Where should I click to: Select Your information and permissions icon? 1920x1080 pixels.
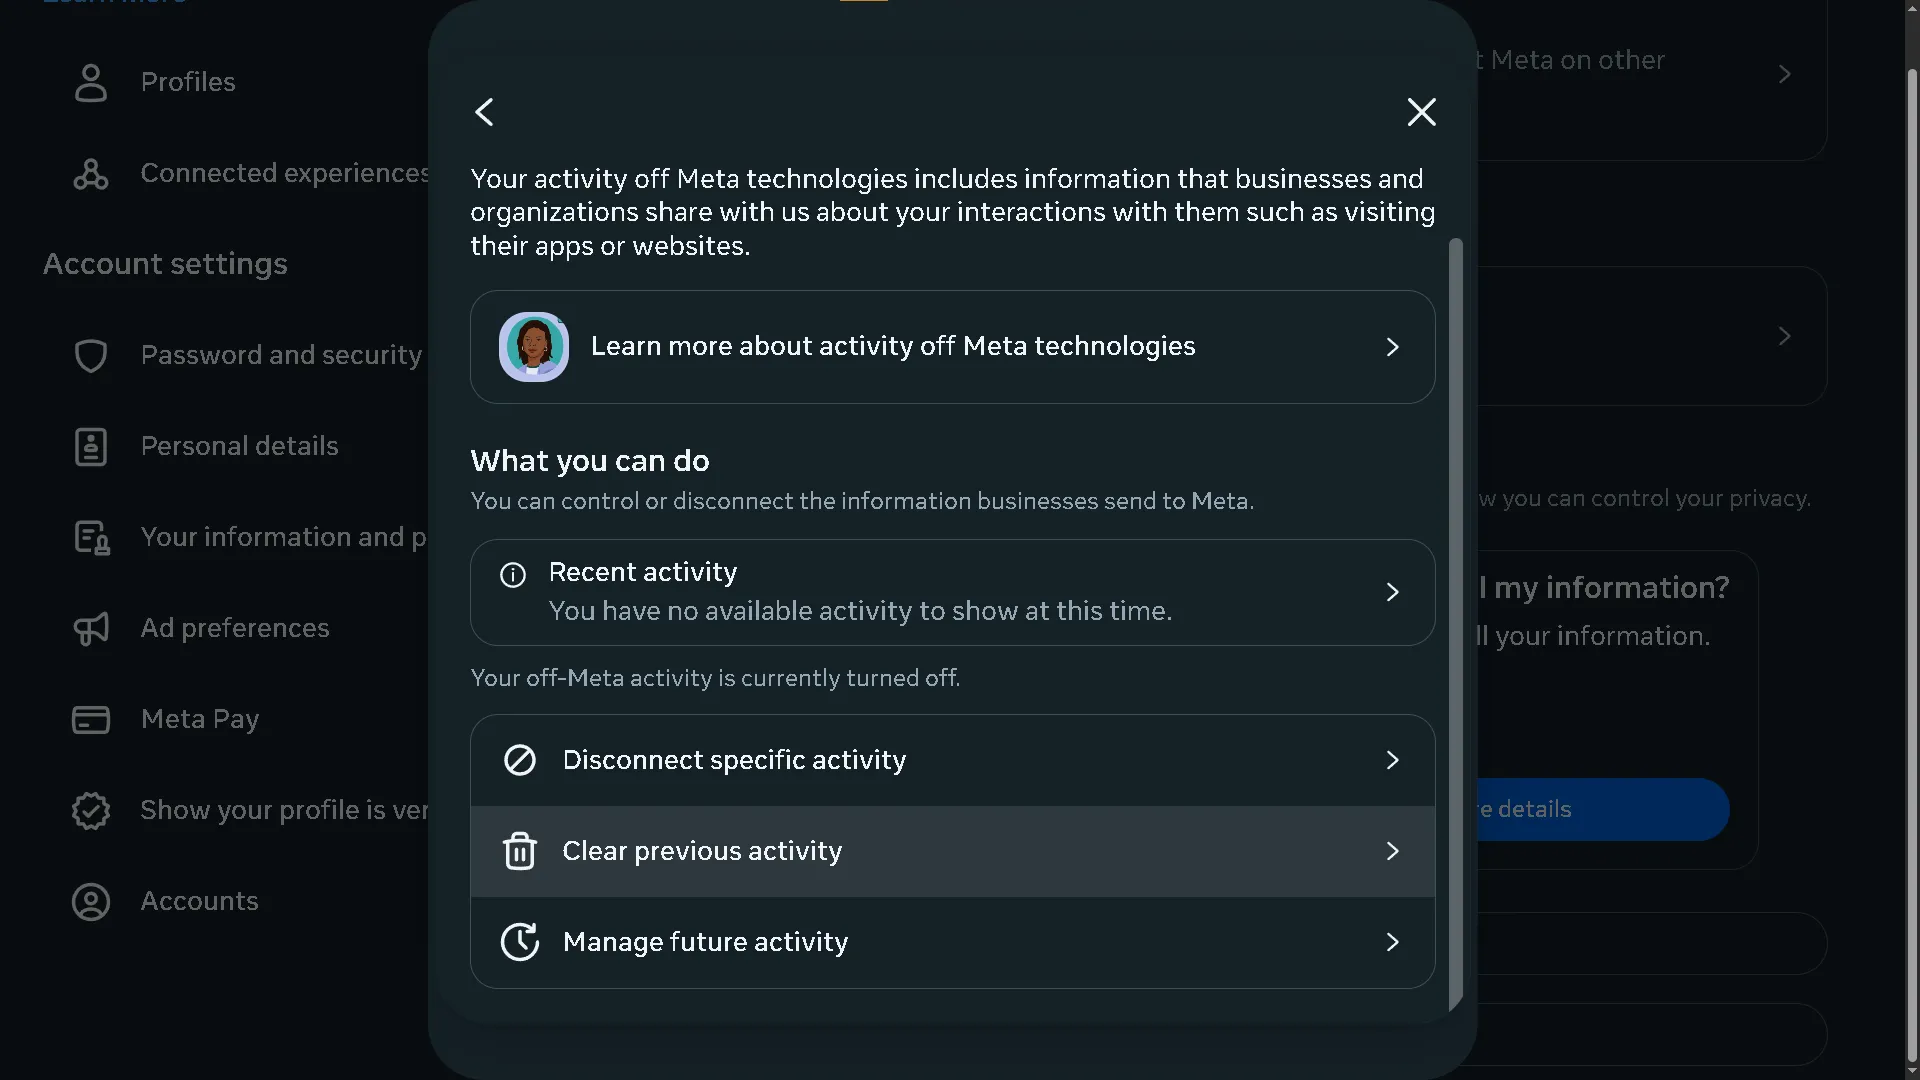(91, 537)
